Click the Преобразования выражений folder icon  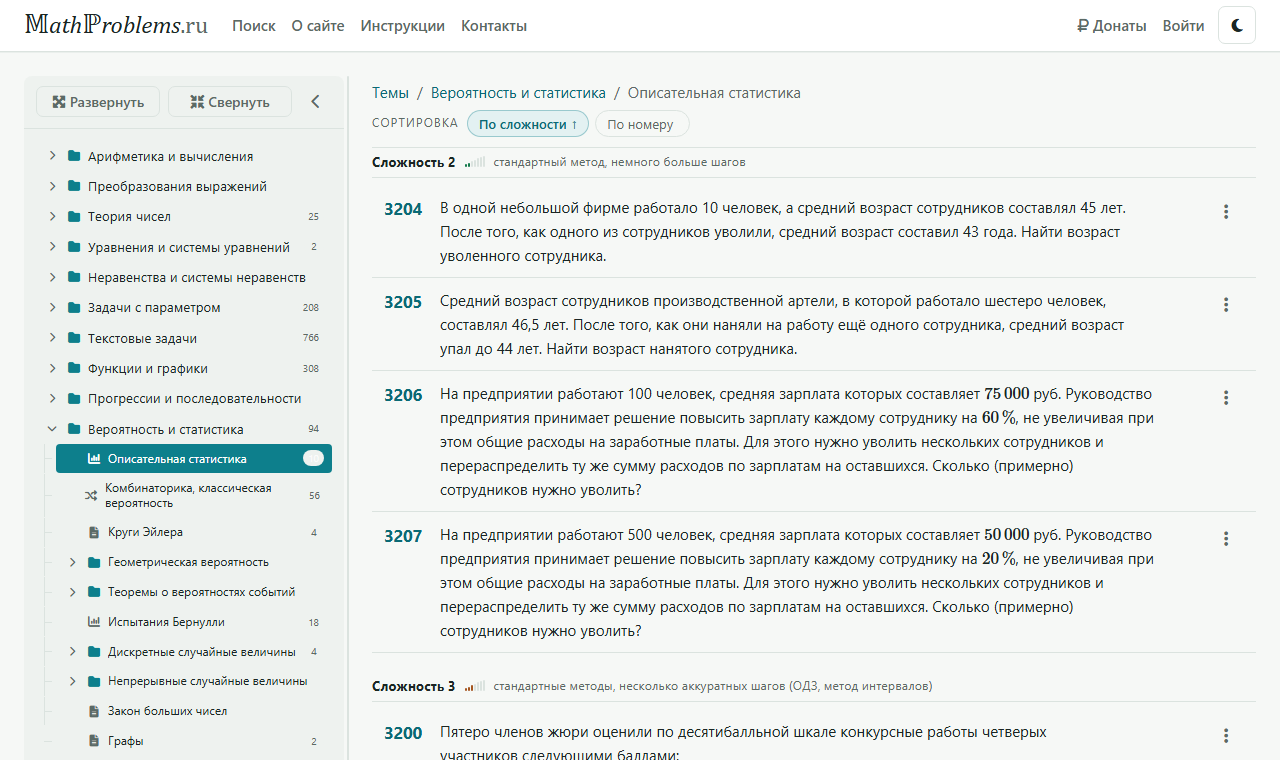74,186
